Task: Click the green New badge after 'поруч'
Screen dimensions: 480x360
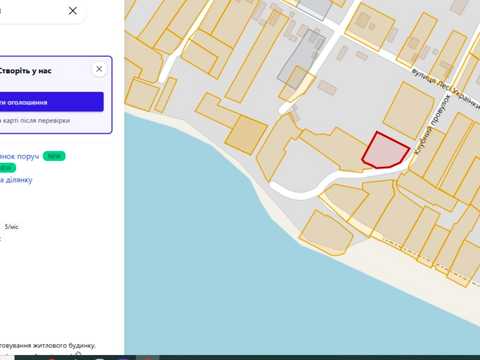Action: click(x=54, y=156)
